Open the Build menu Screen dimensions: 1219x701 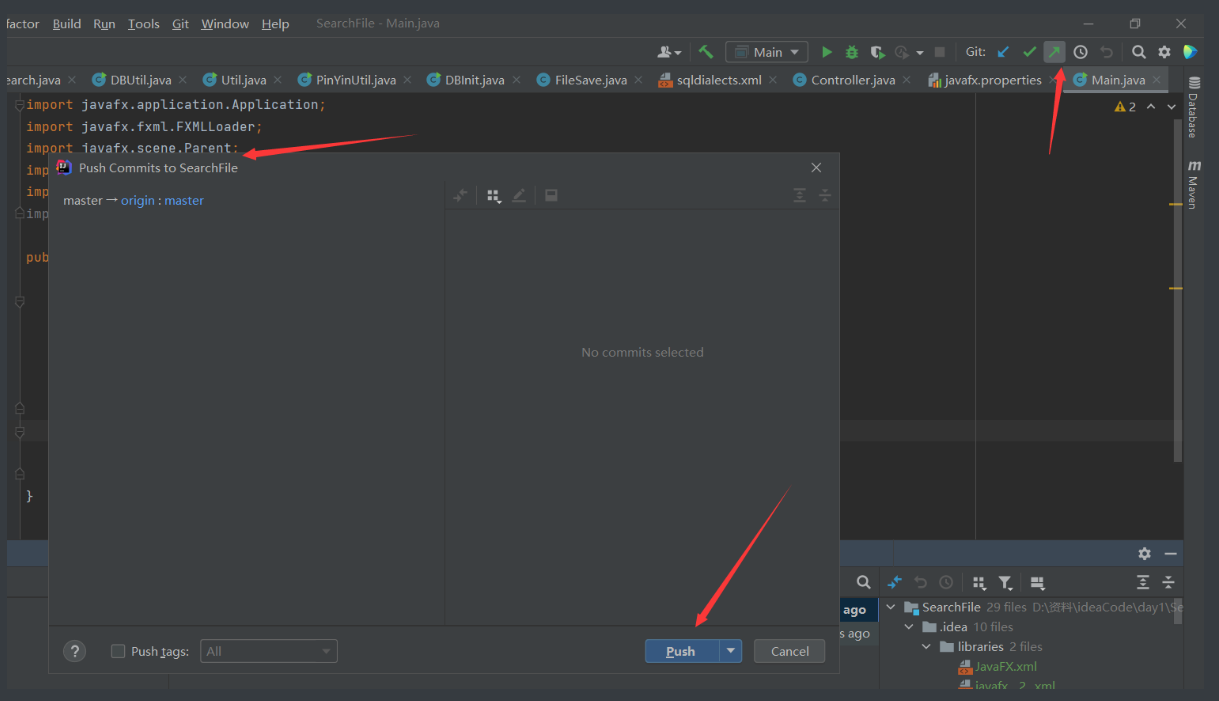(67, 24)
